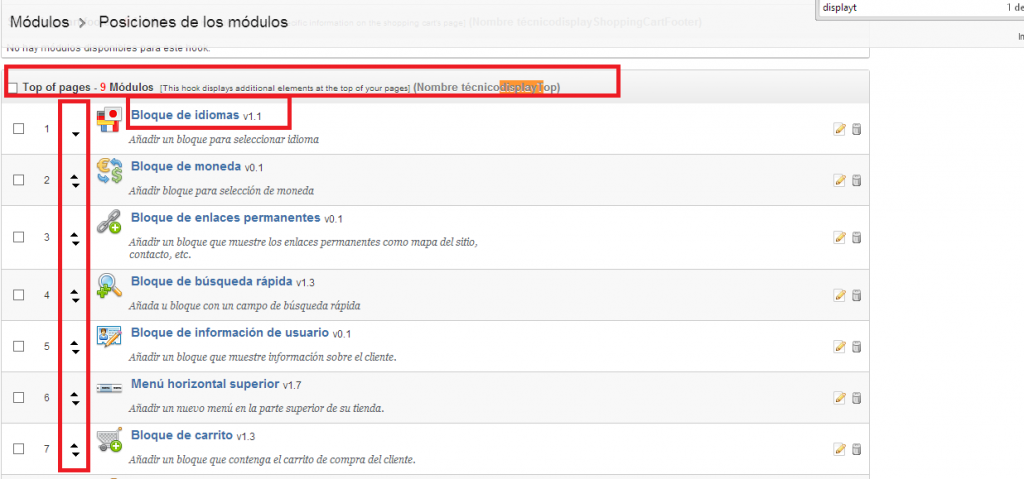Open the Bloque de carrito link
This screenshot has height=479, width=1024.
[182, 435]
